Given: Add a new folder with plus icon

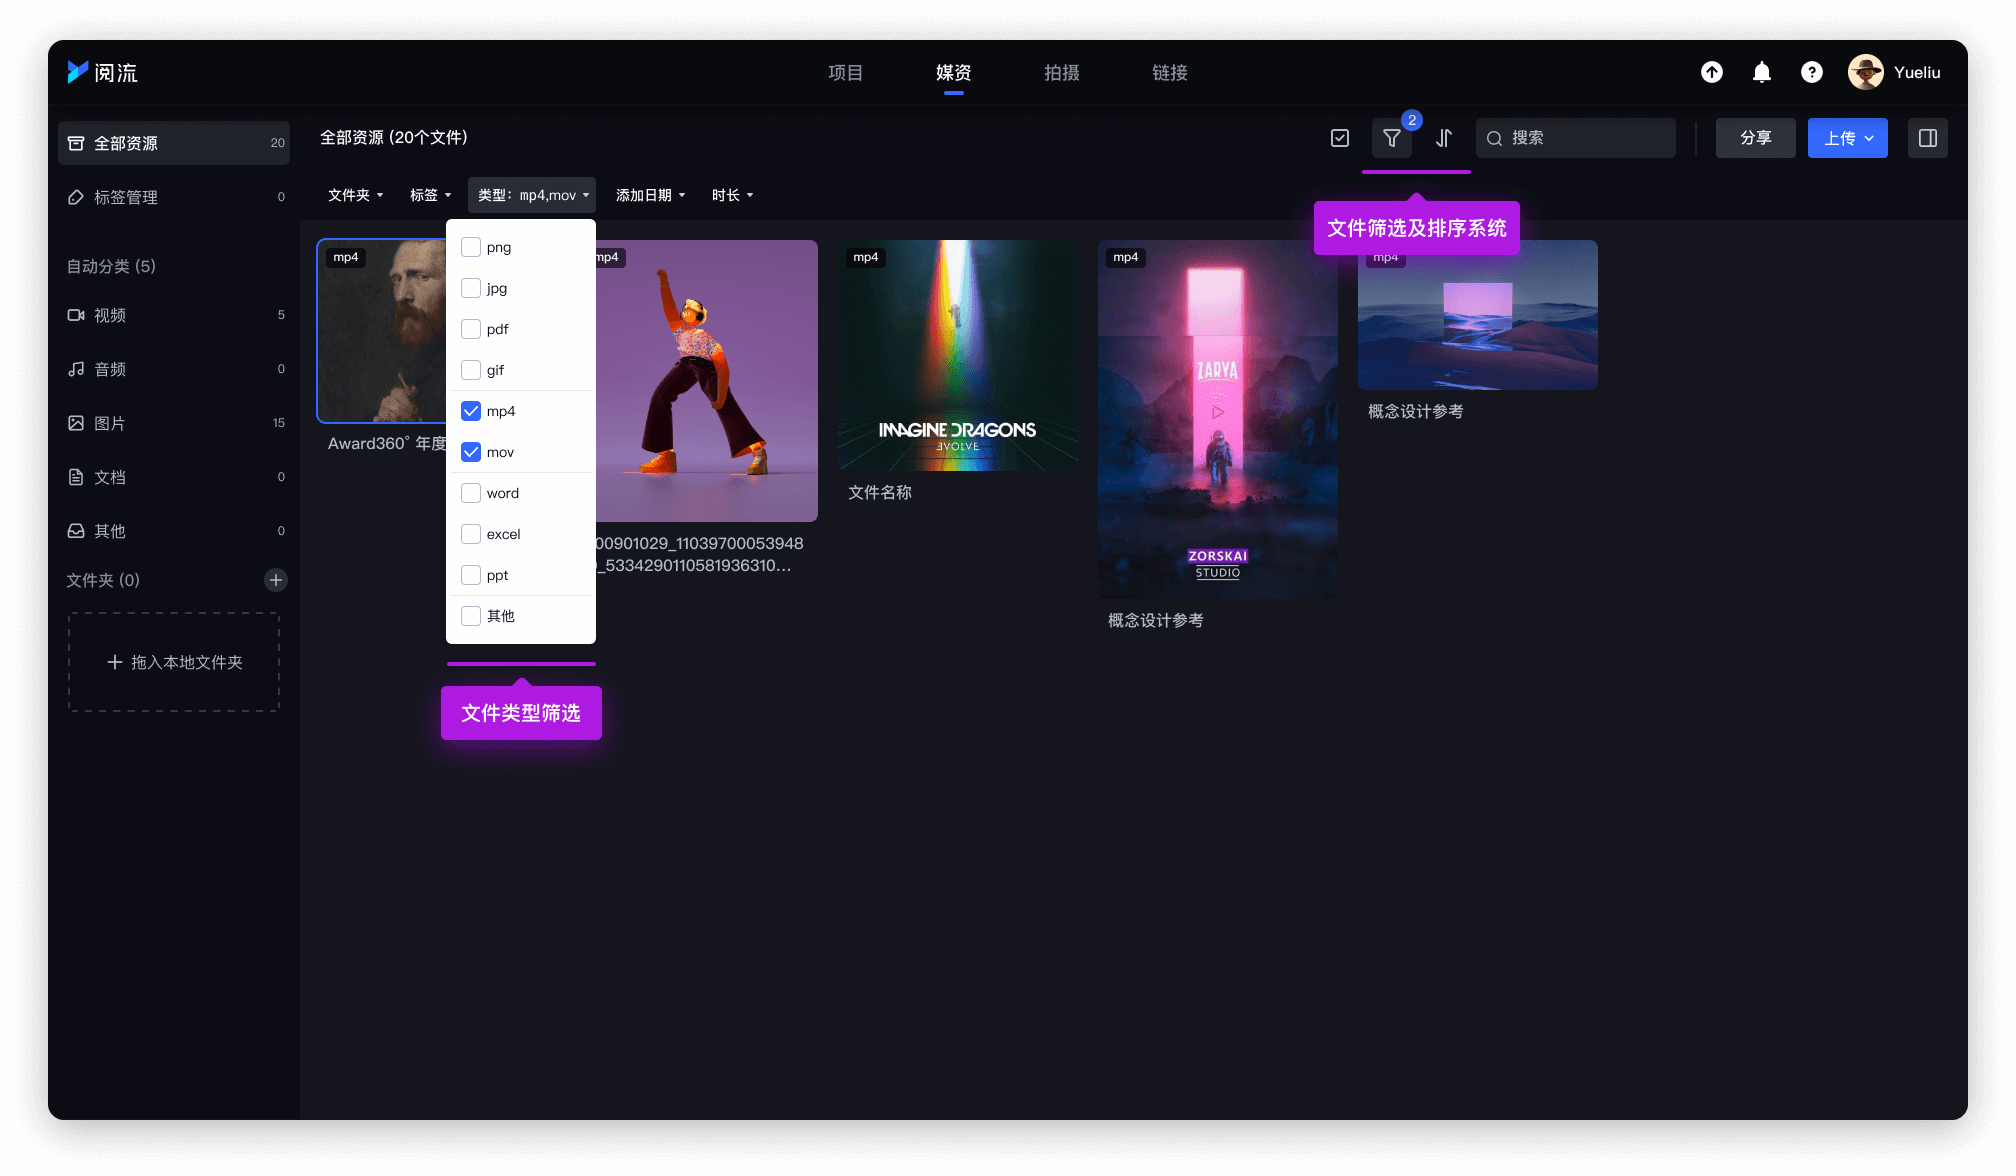Looking at the screenshot, I should pyautogui.click(x=276, y=580).
